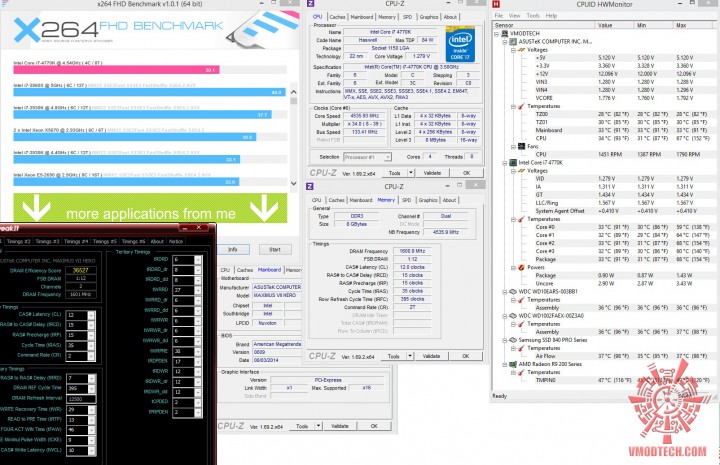This screenshot has width=720, height=465.
Task: Click the 'more applications from me' green banner
Action: coord(150,208)
